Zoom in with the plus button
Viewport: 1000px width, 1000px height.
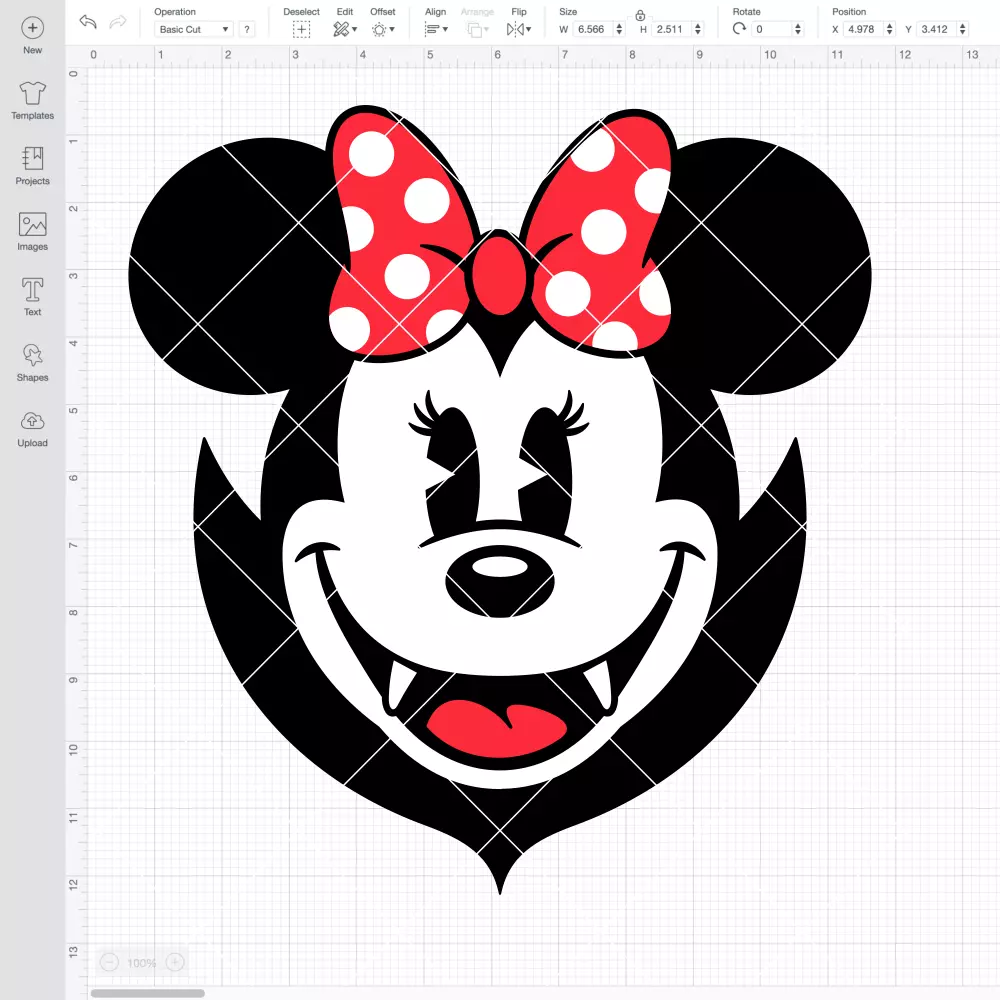(x=175, y=962)
